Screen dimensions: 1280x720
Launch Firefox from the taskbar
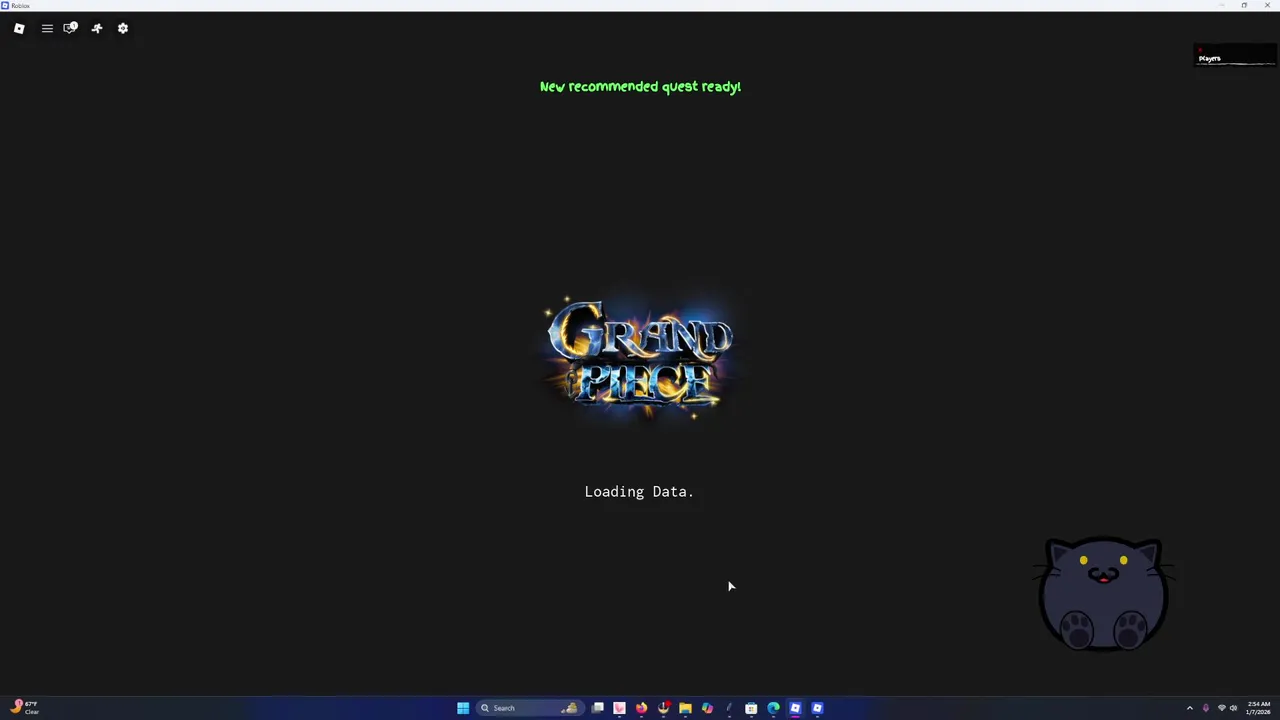(x=642, y=708)
